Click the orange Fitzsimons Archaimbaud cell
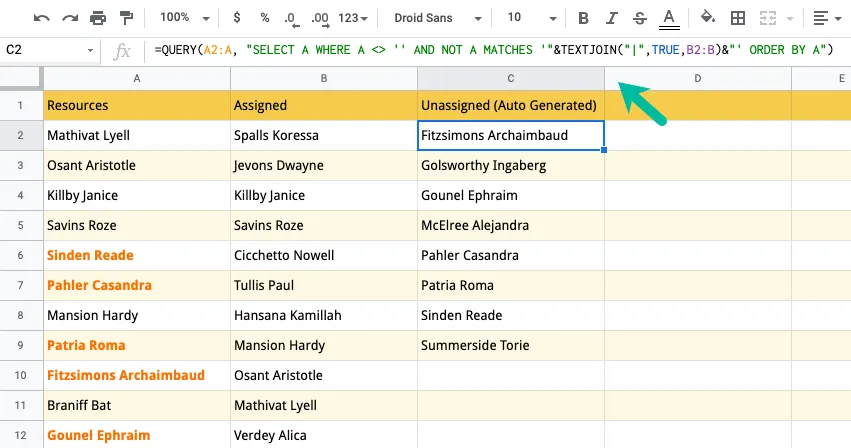The image size is (851, 448). point(137,375)
